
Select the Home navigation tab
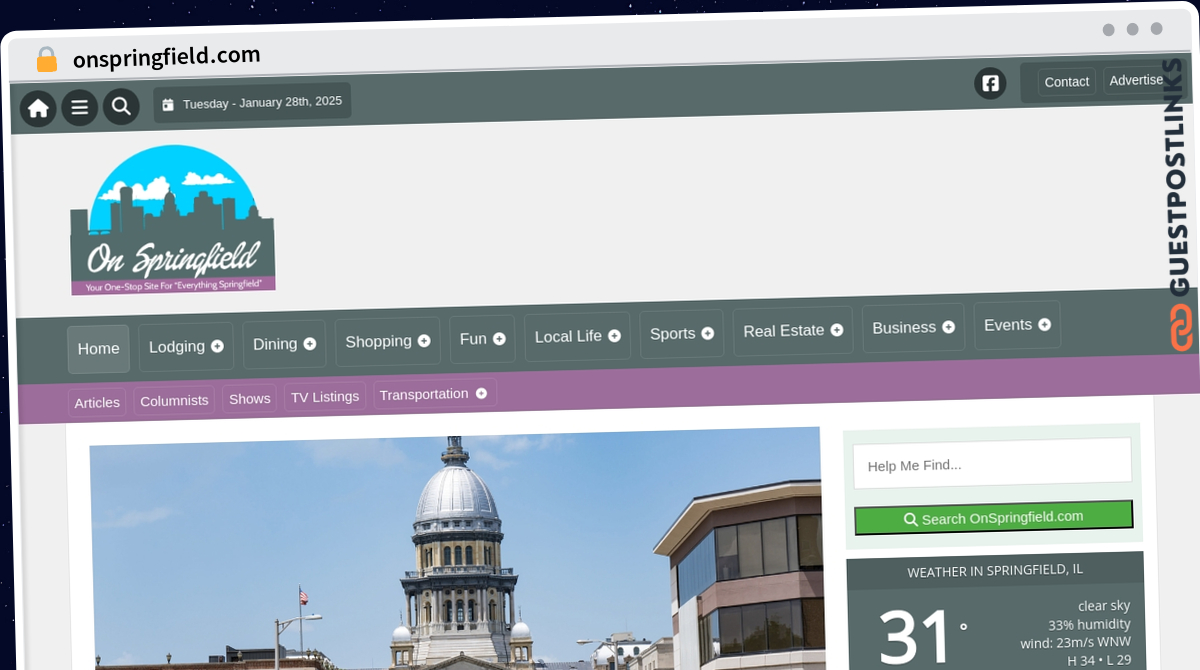[98, 349]
